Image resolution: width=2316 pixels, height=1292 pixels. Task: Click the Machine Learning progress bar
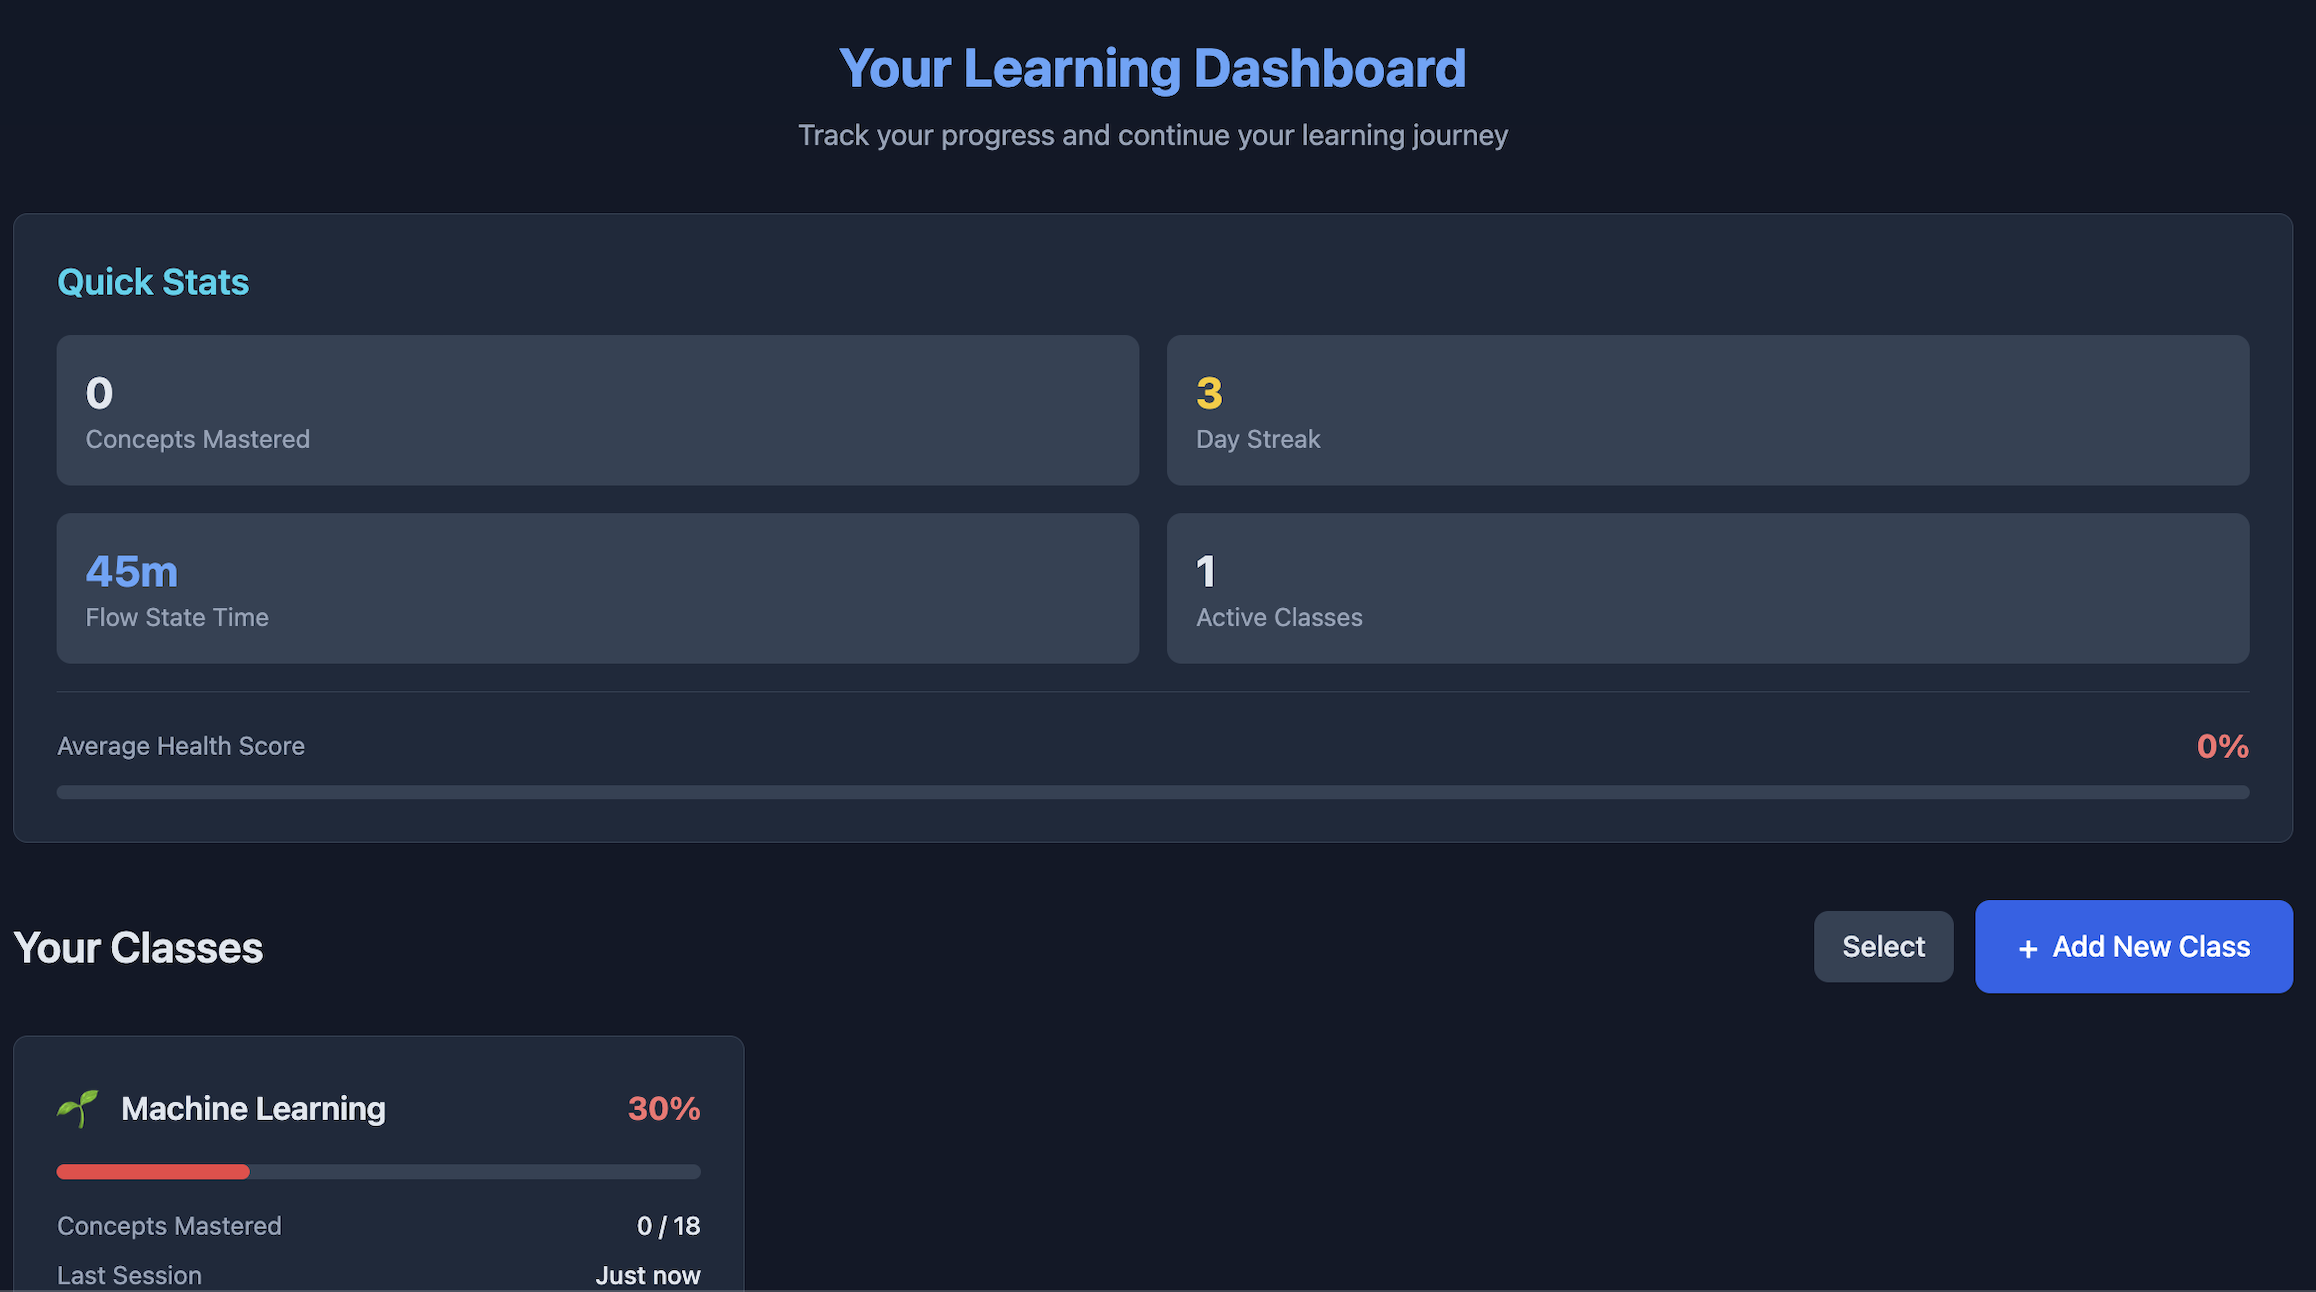point(378,1171)
